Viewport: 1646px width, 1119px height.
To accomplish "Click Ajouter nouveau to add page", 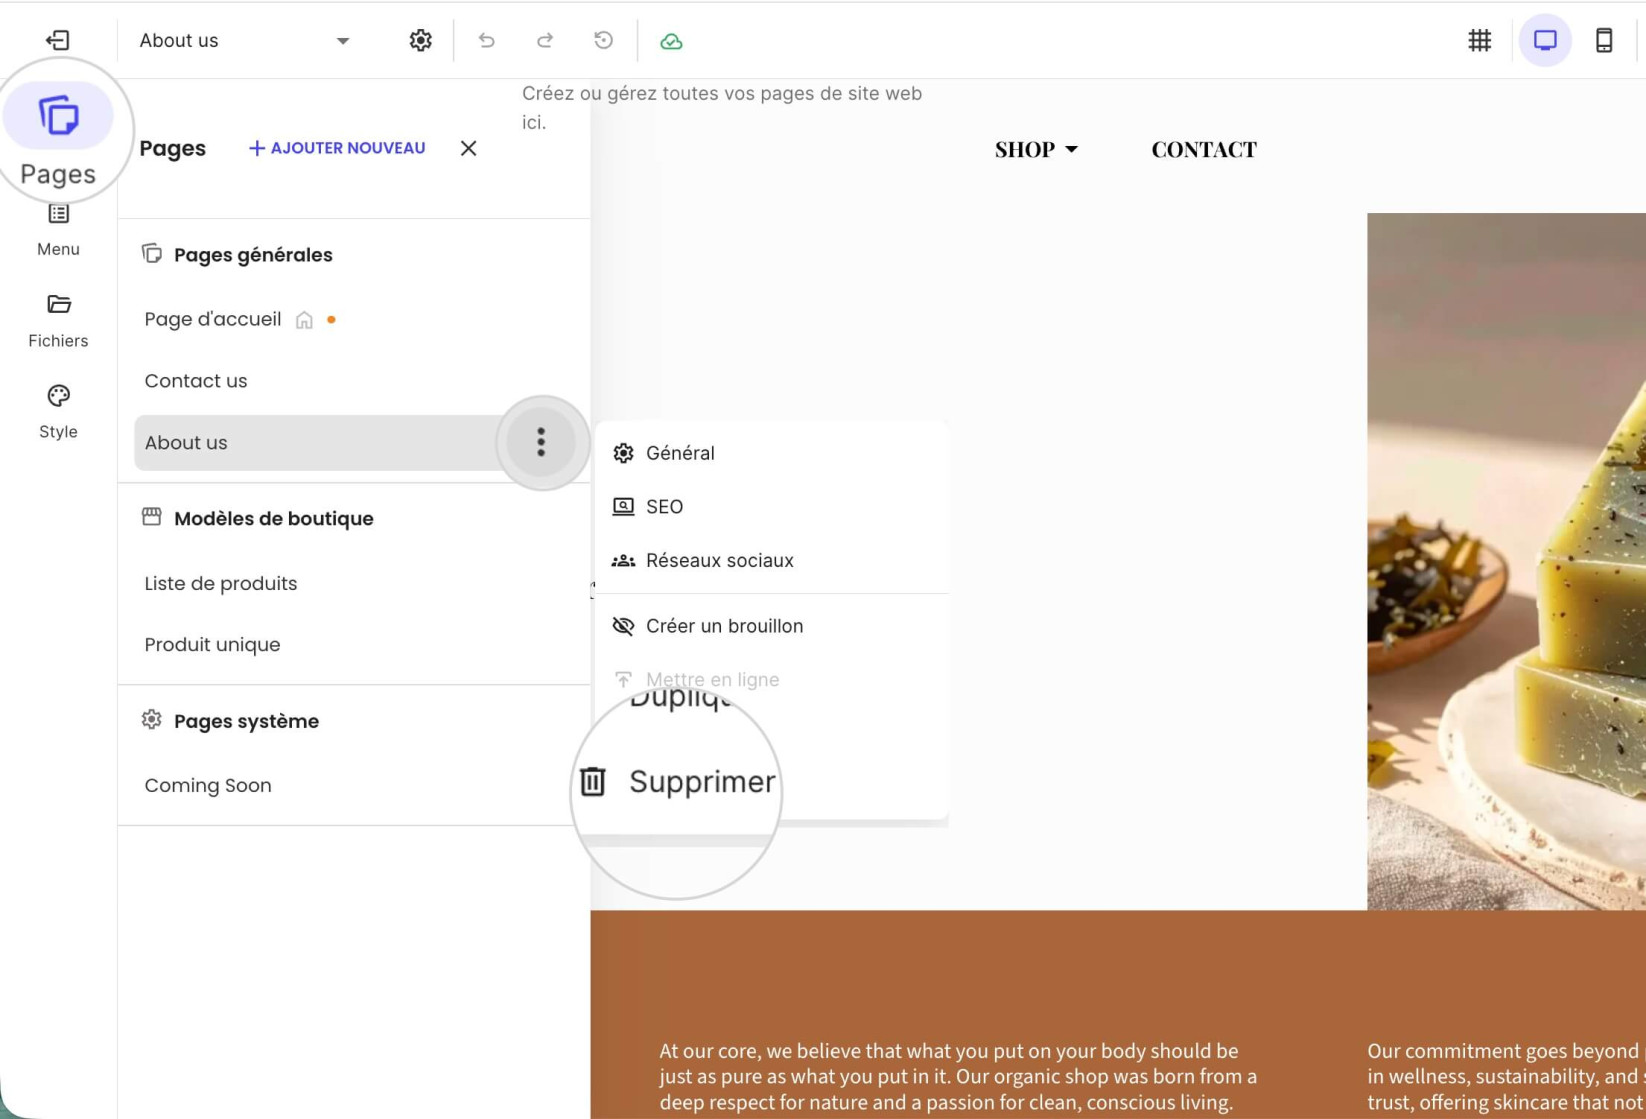I will point(337,148).
